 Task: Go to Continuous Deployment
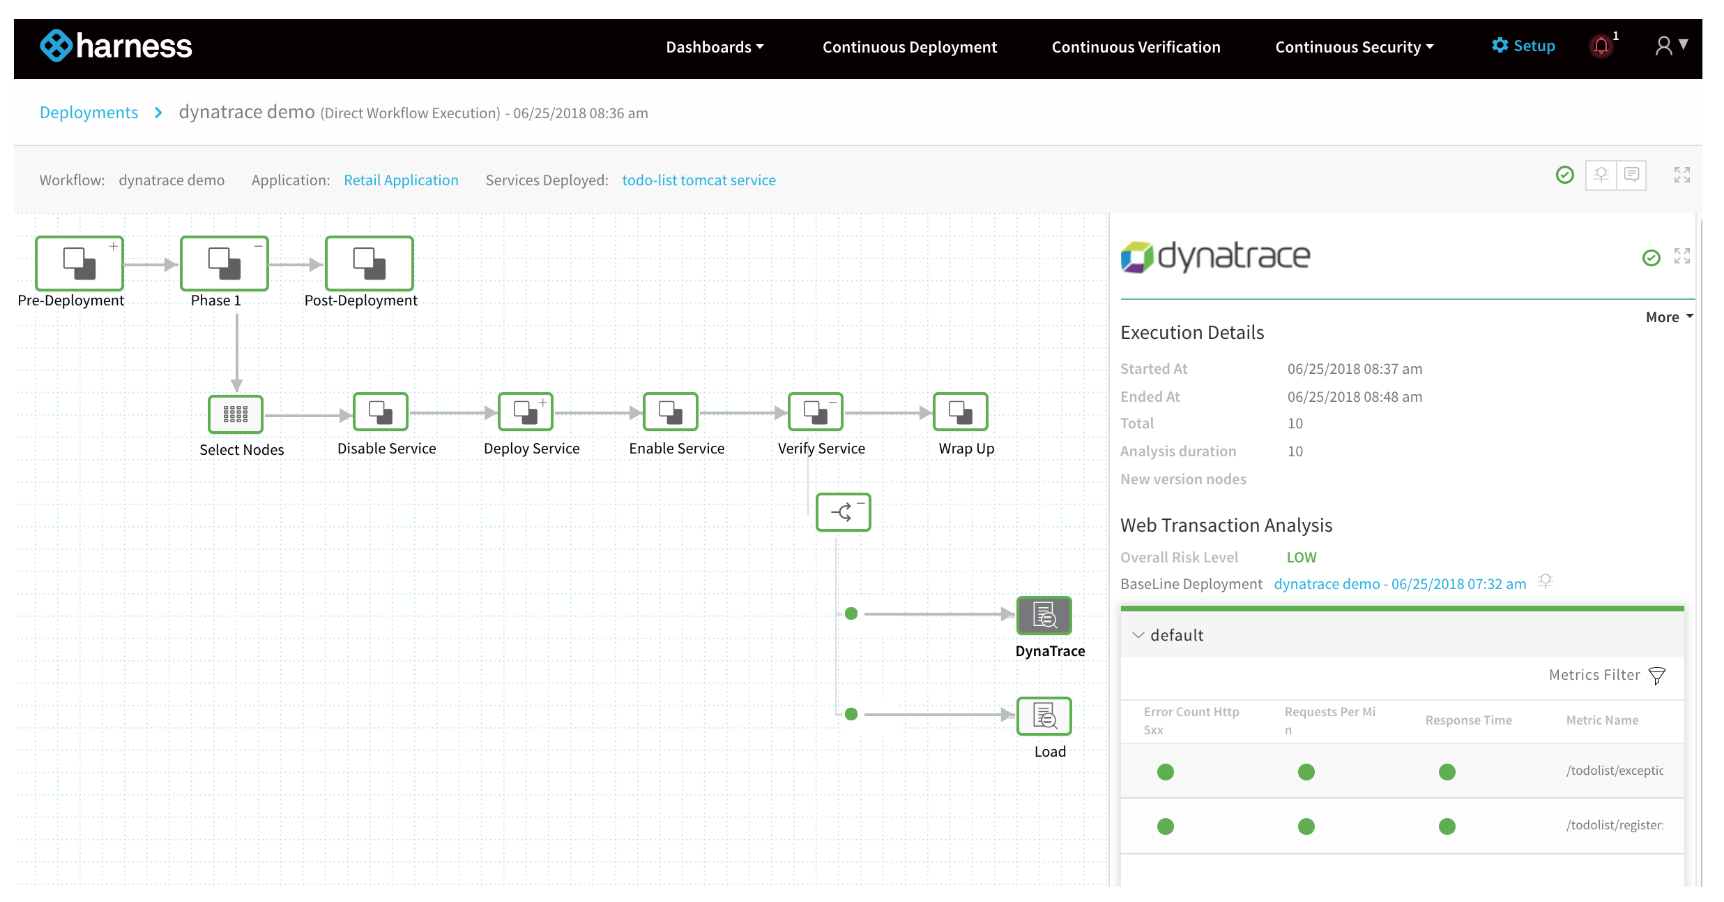tap(910, 47)
